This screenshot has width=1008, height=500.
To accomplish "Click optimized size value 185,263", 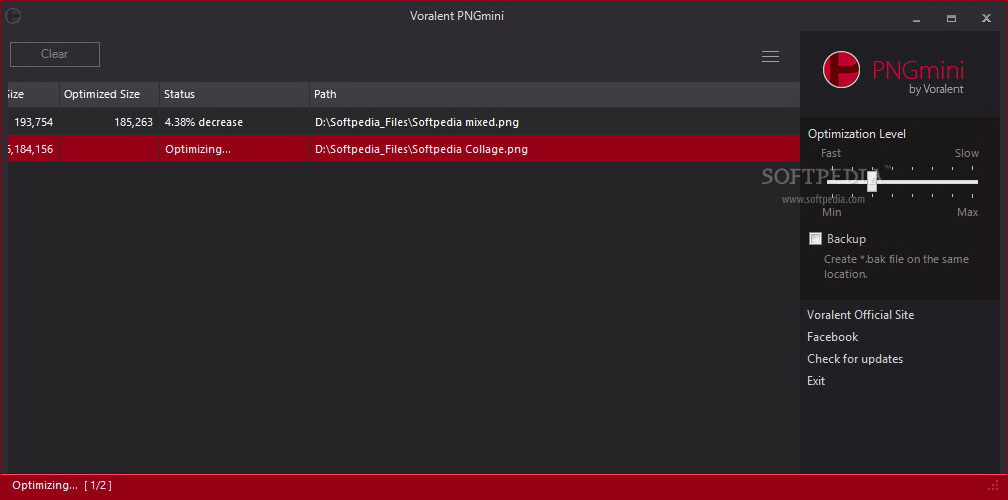I will tap(134, 122).
